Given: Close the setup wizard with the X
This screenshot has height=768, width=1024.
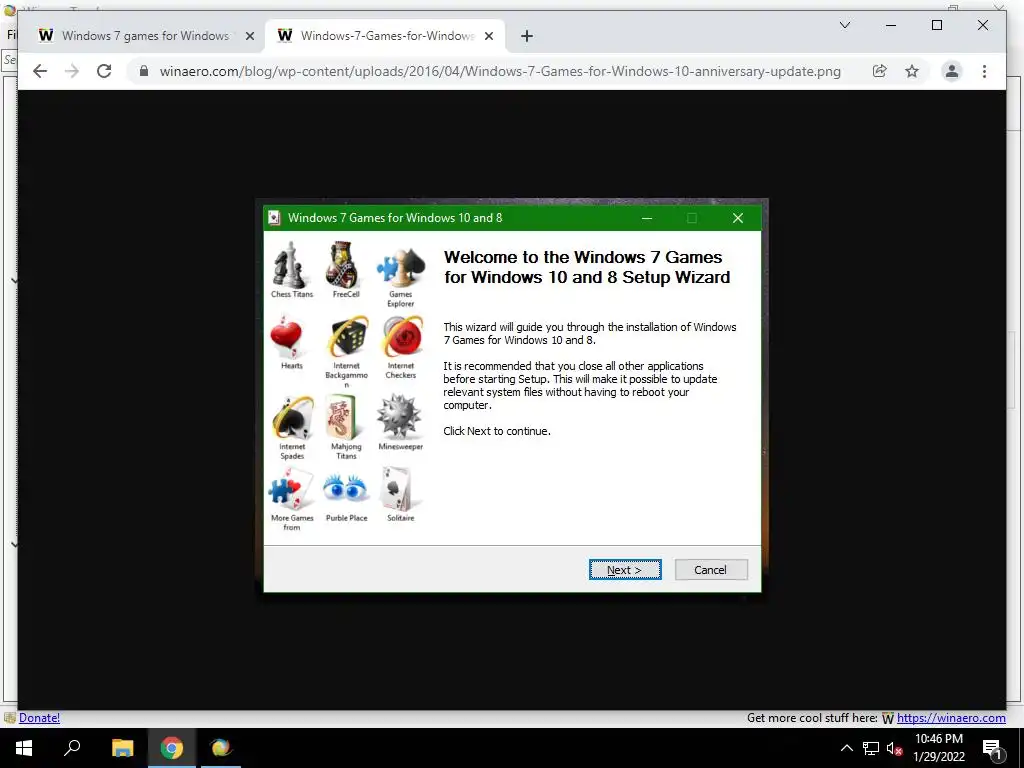Looking at the screenshot, I should point(738,218).
